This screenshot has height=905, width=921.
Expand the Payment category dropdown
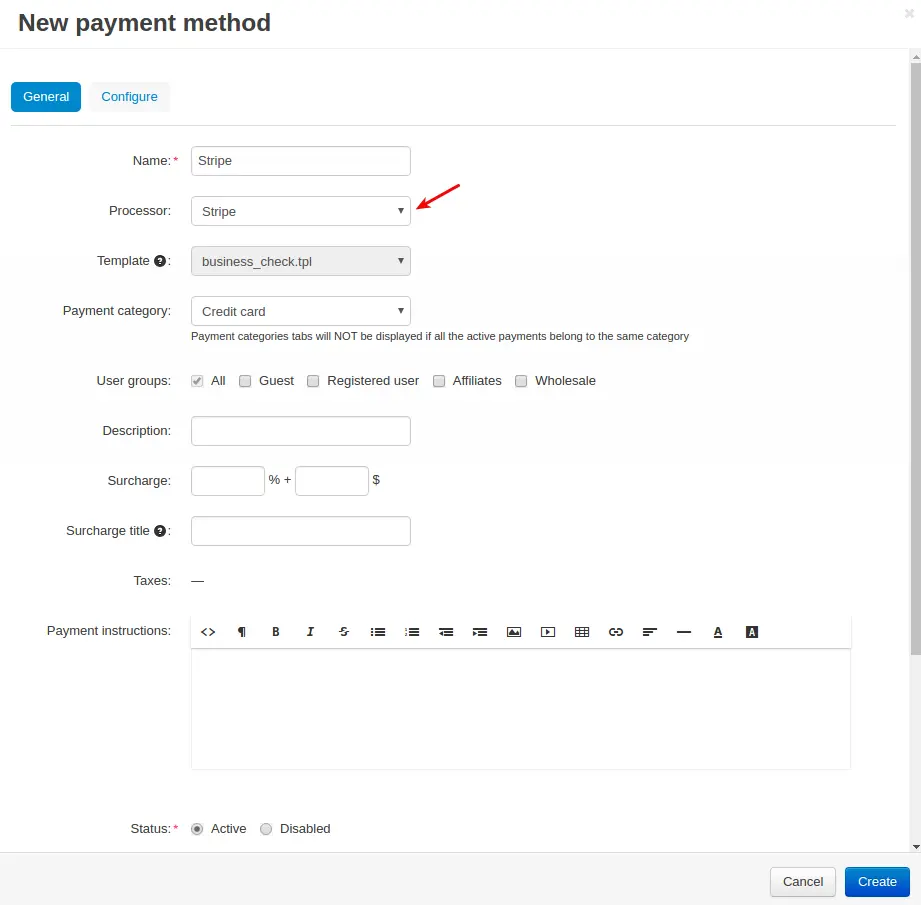point(300,311)
